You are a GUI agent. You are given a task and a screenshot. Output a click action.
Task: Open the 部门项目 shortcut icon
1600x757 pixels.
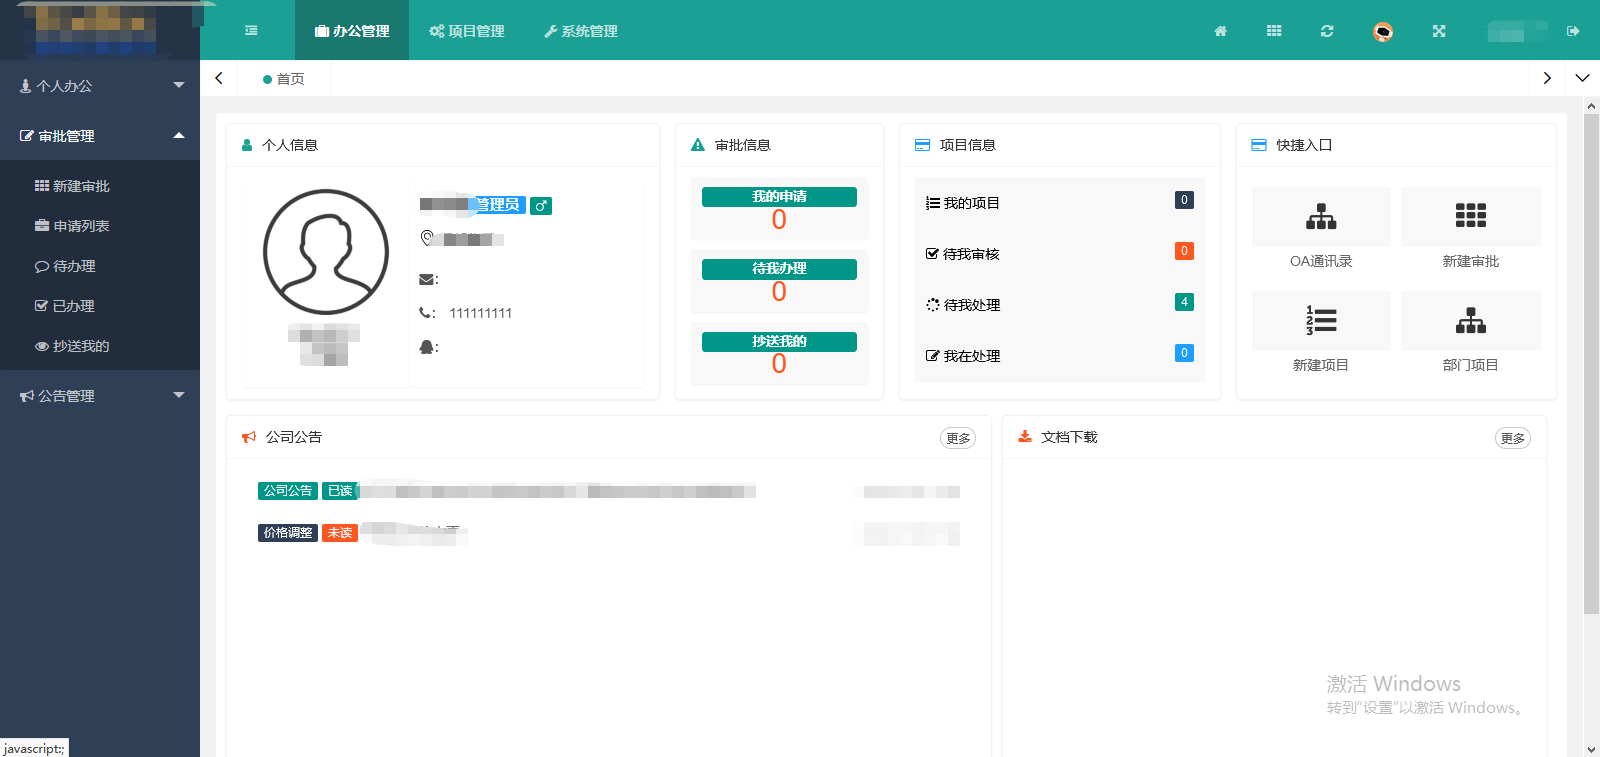tap(1471, 320)
